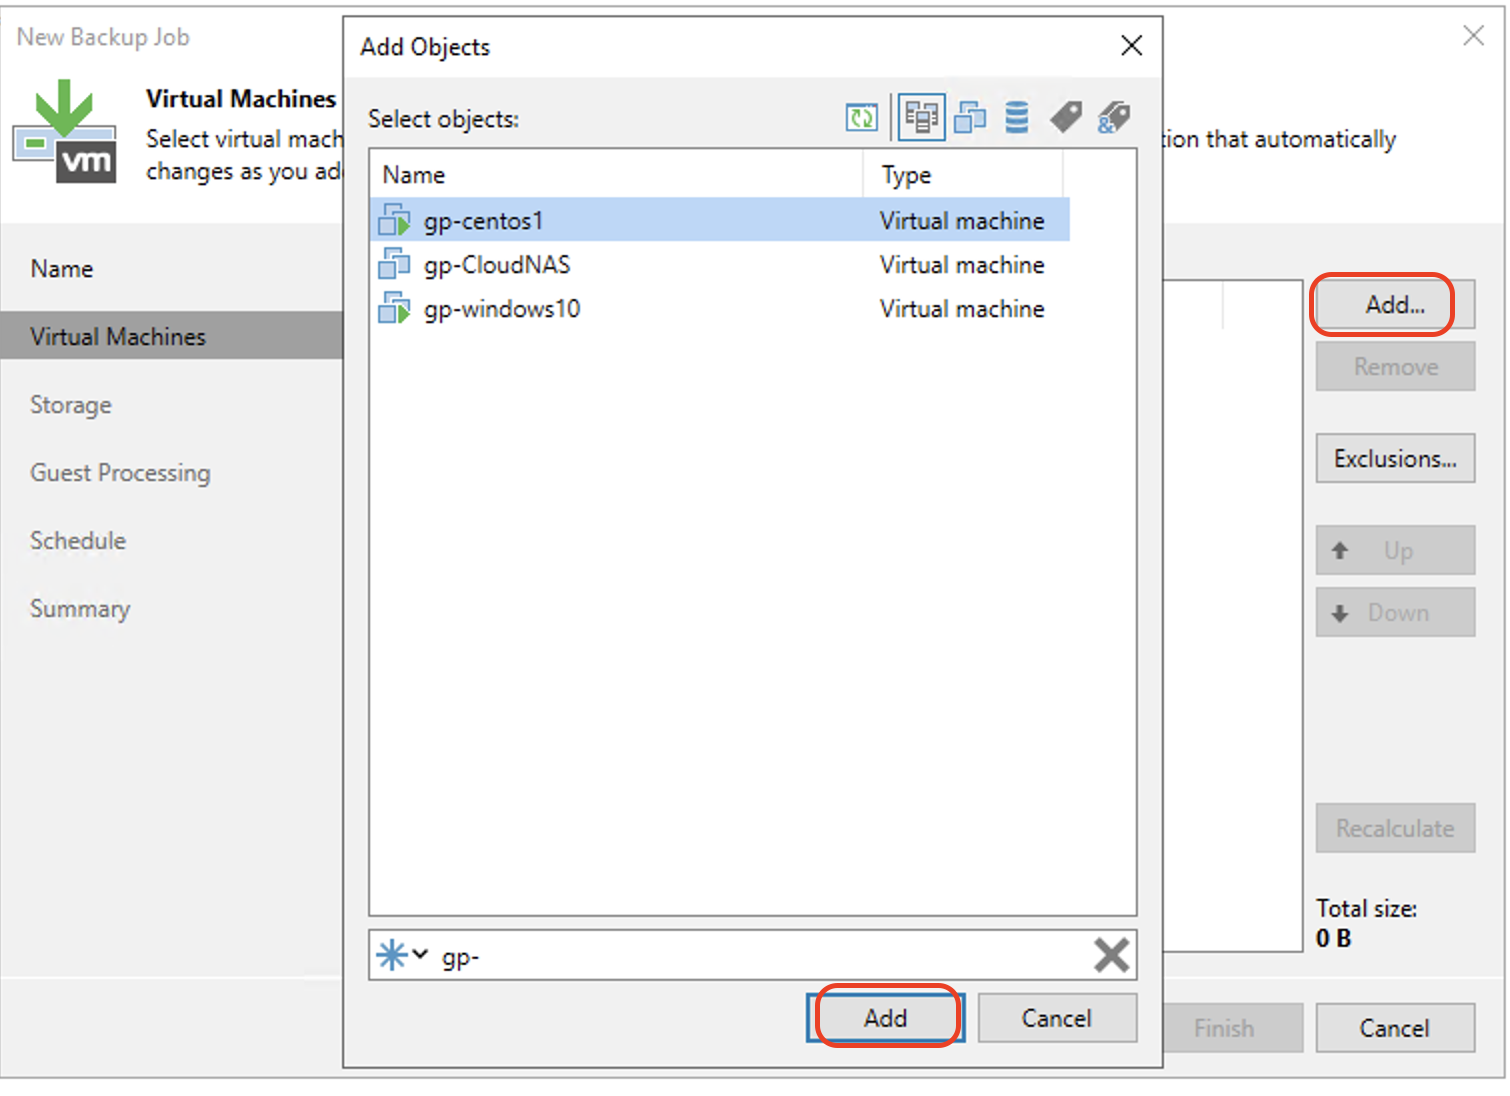Click the gp-windows10 VM icon
The image size is (1510, 1096).
point(394,308)
